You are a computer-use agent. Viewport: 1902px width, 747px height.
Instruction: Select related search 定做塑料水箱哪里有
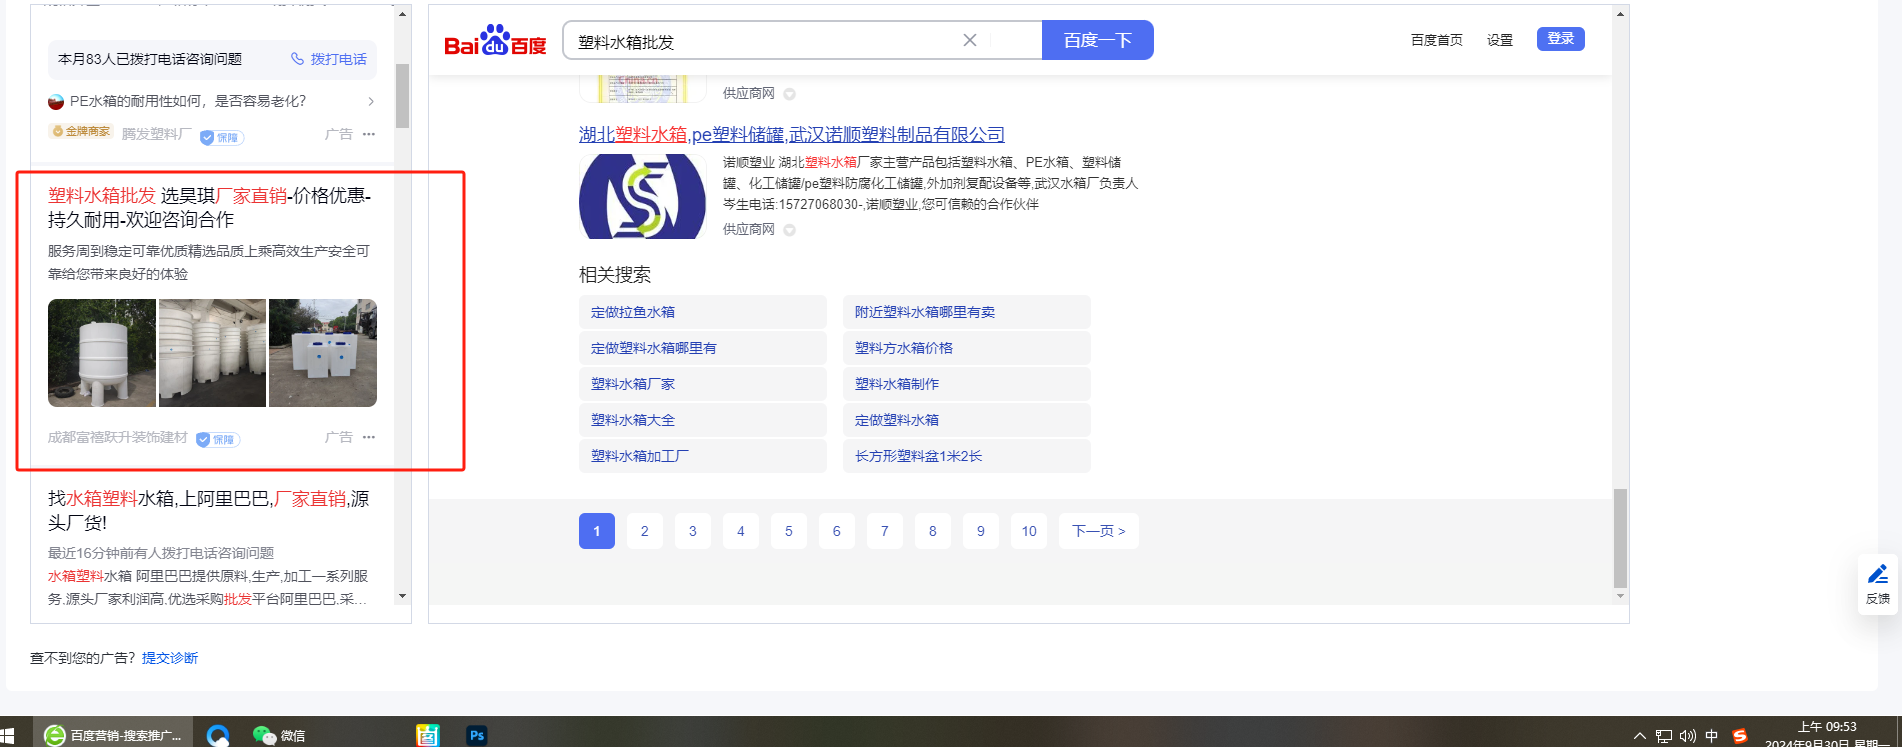(x=702, y=348)
